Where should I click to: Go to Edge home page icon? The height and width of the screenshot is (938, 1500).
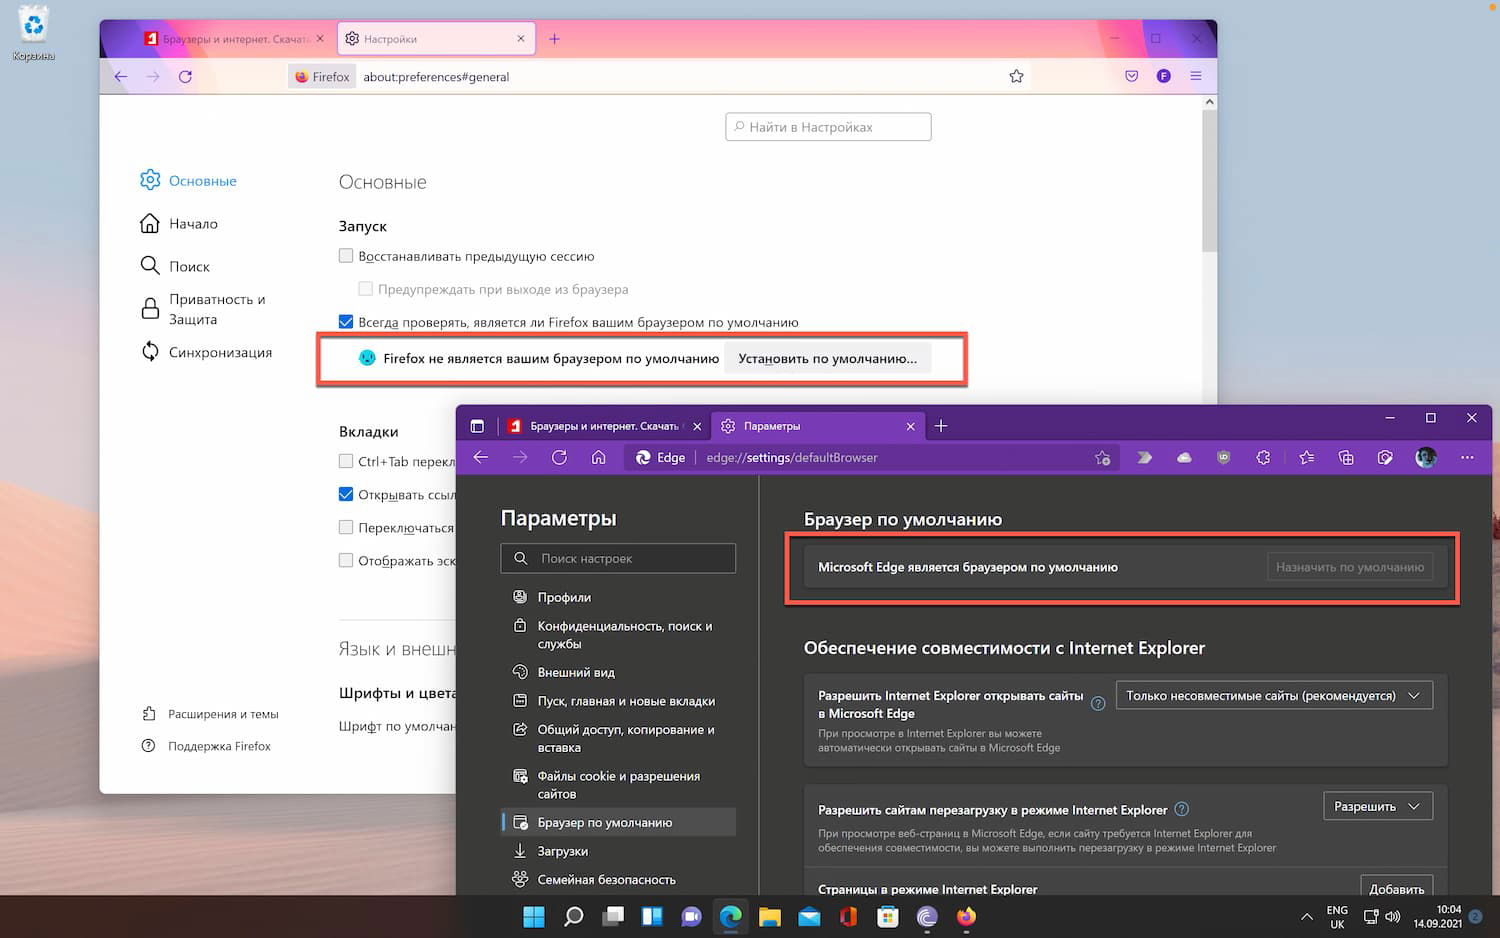pyautogui.click(x=598, y=457)
